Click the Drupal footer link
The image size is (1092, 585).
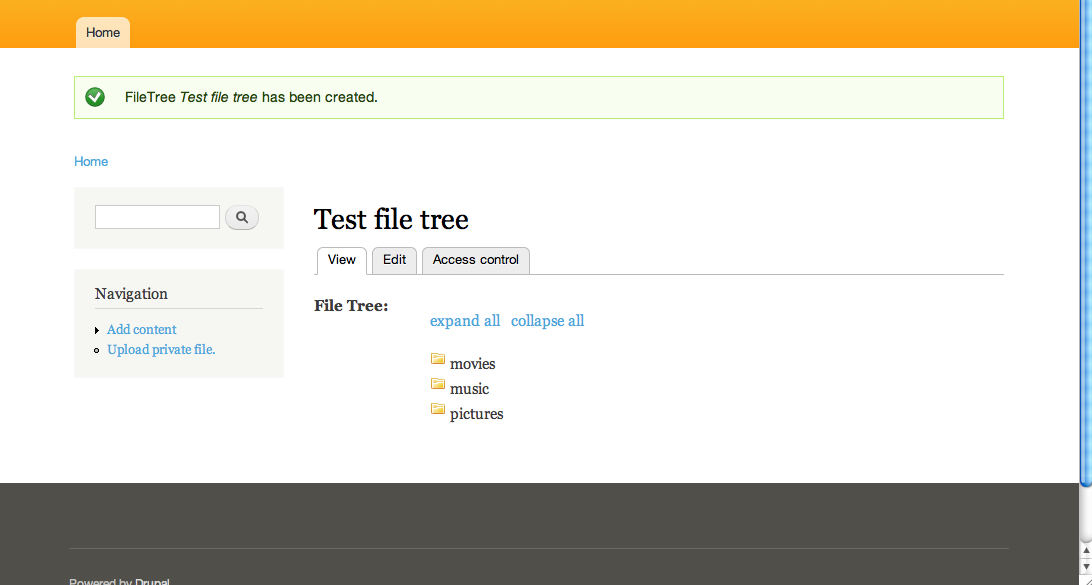[x=153, y=582]
